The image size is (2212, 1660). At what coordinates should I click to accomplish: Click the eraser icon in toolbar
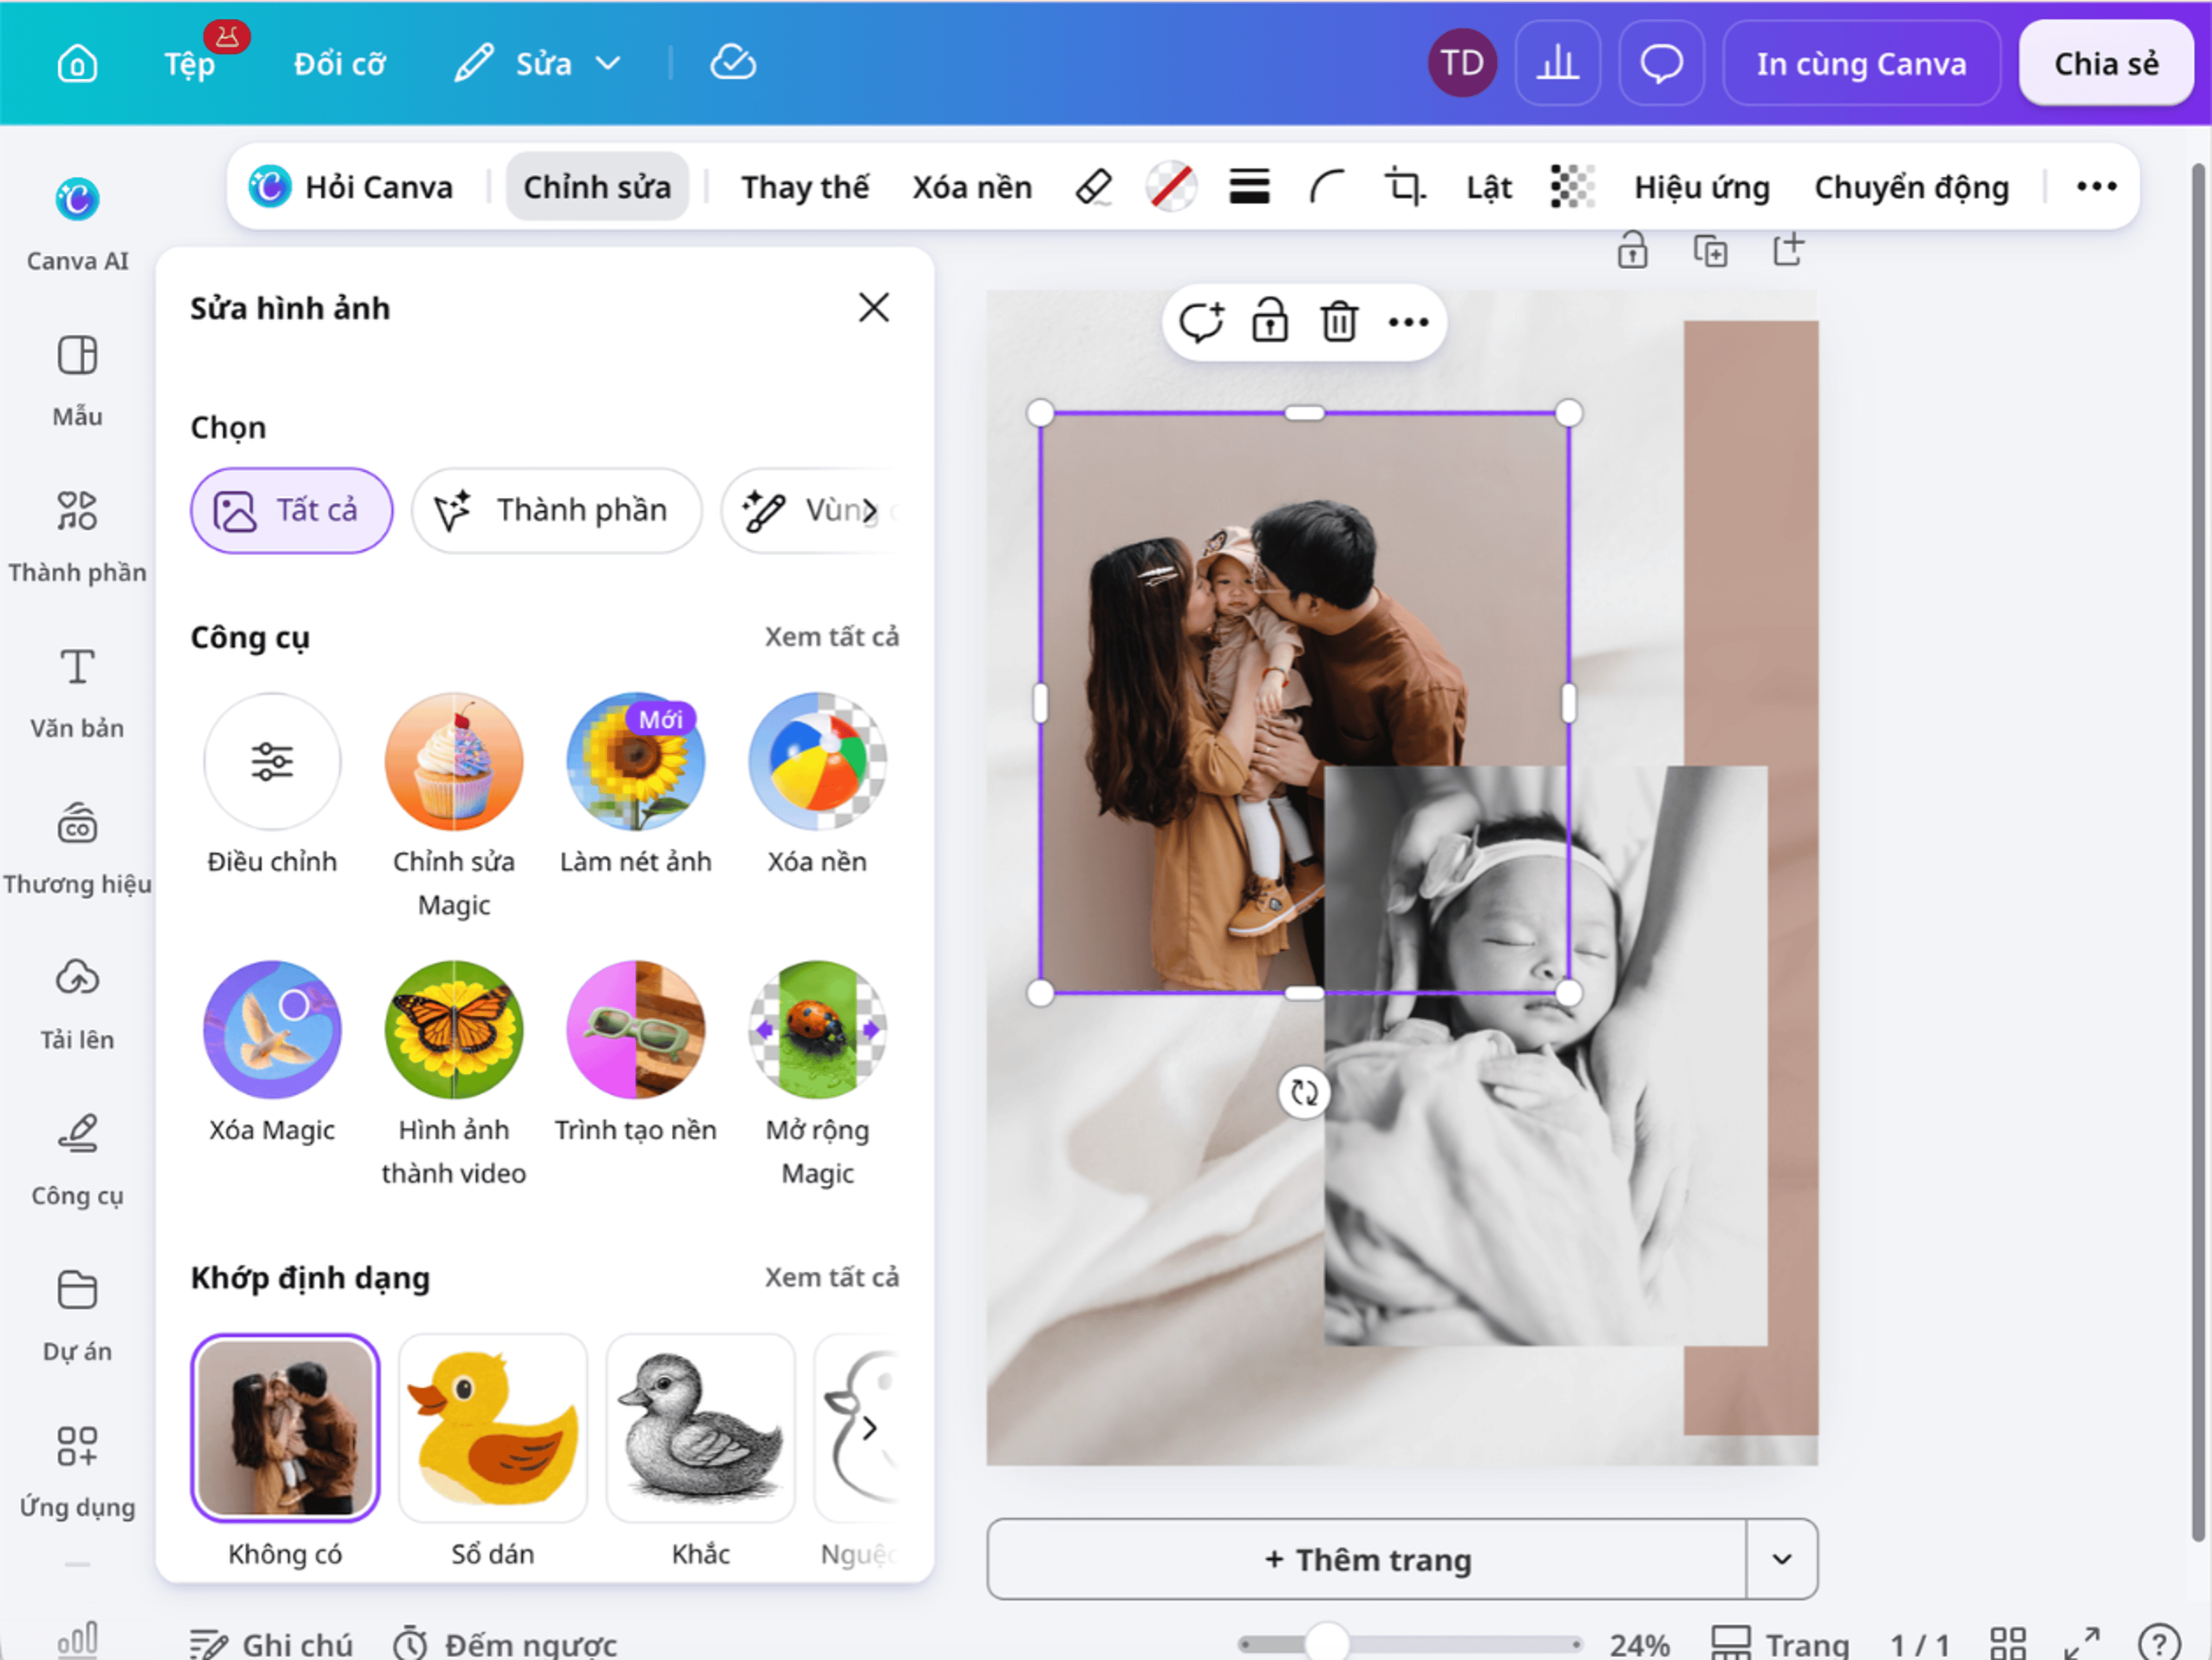click(1093, 187)
